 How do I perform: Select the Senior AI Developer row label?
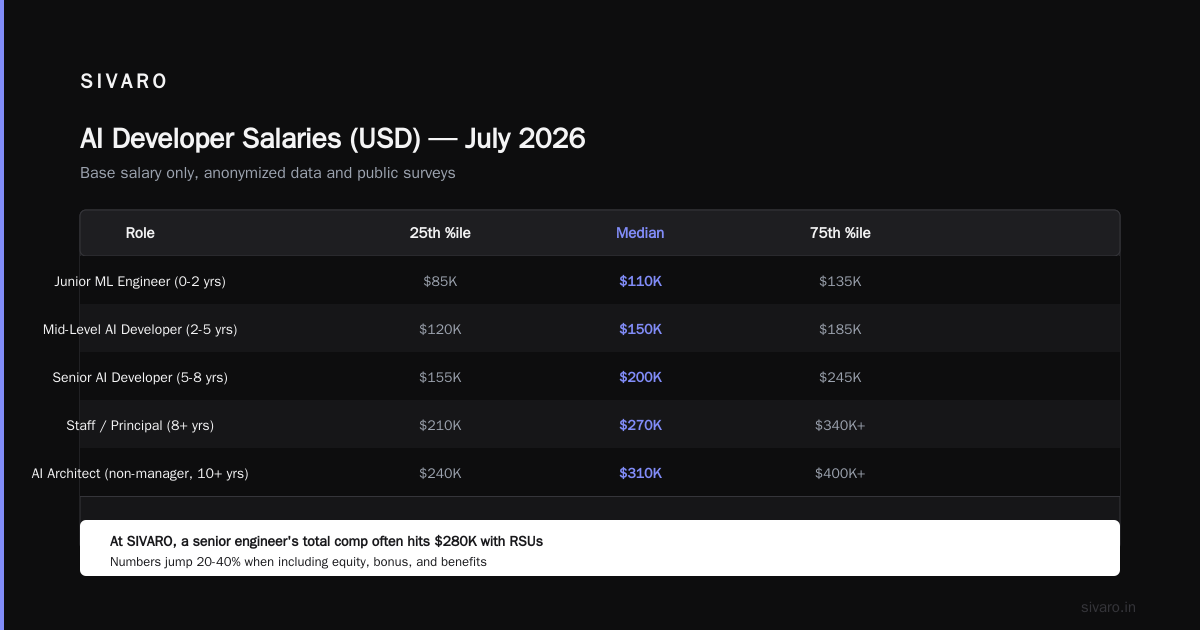tap(140, 377)
